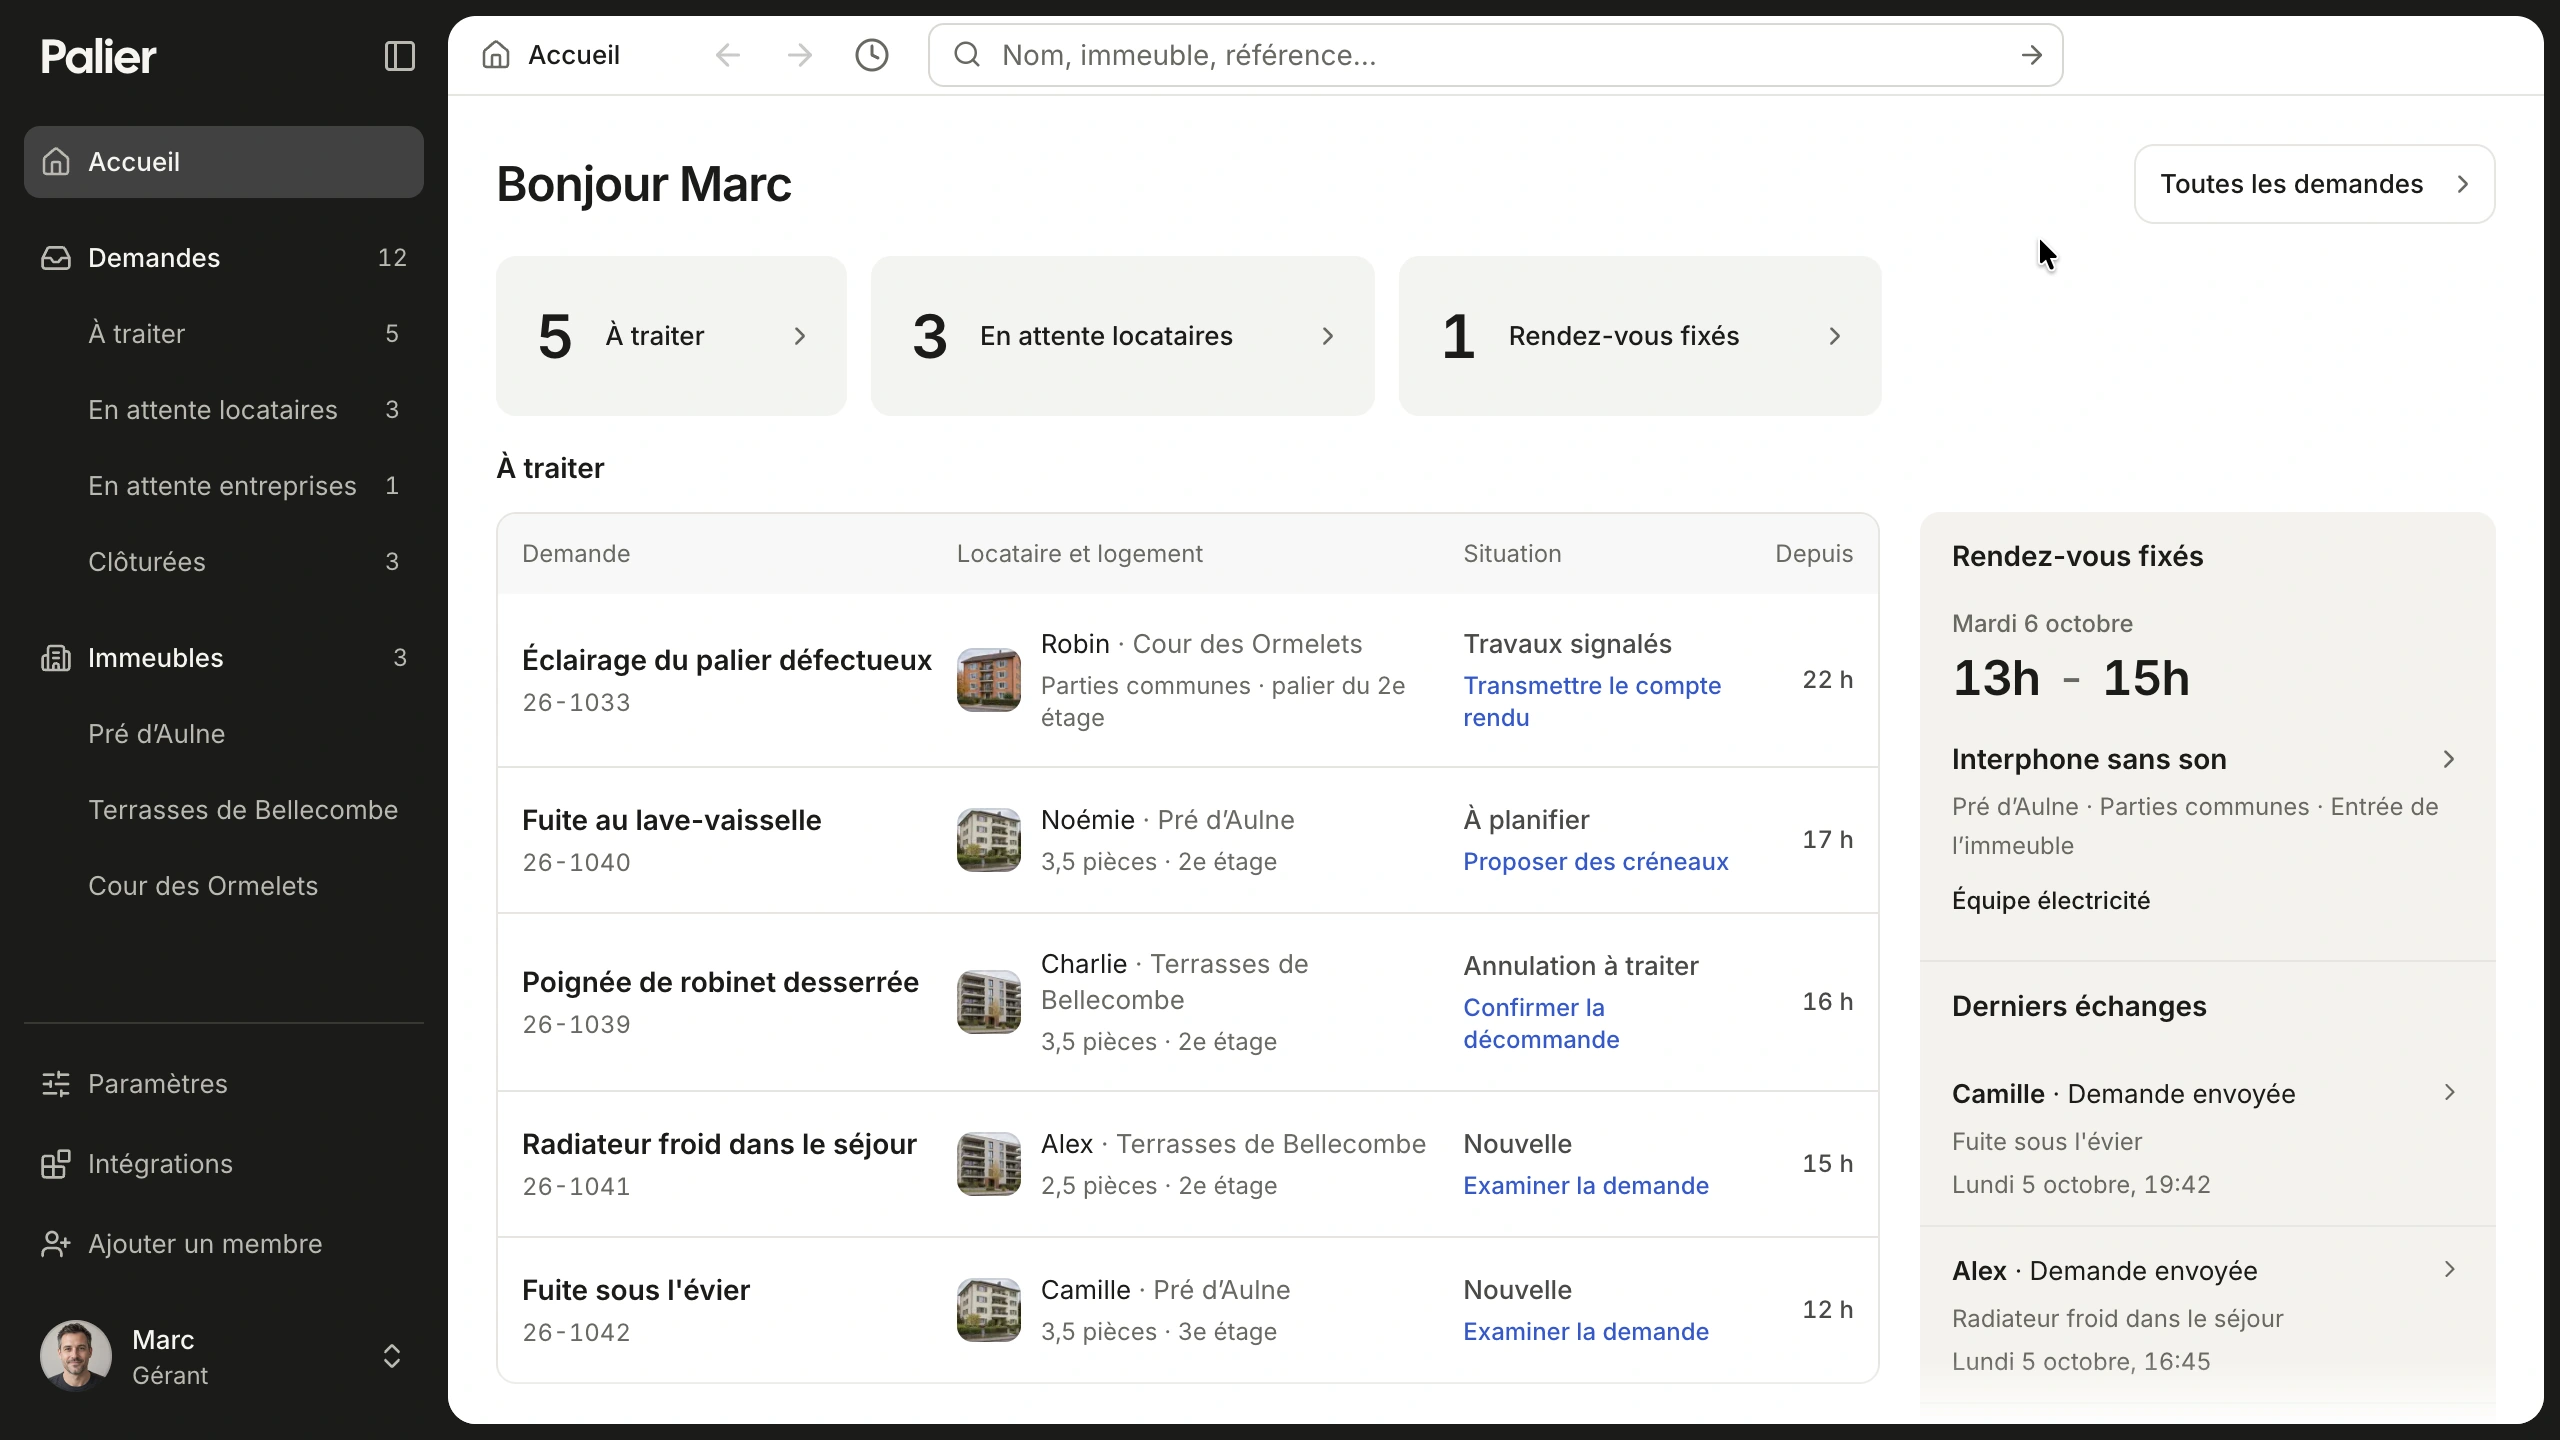Open the En attente locataires card chevron

(x=1328, y=336)
